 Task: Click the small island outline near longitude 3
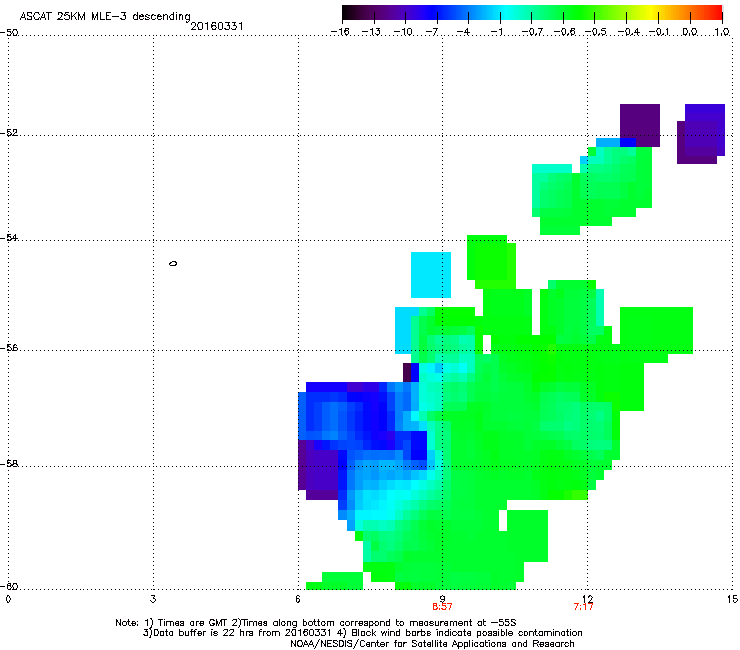click(173, 263)
